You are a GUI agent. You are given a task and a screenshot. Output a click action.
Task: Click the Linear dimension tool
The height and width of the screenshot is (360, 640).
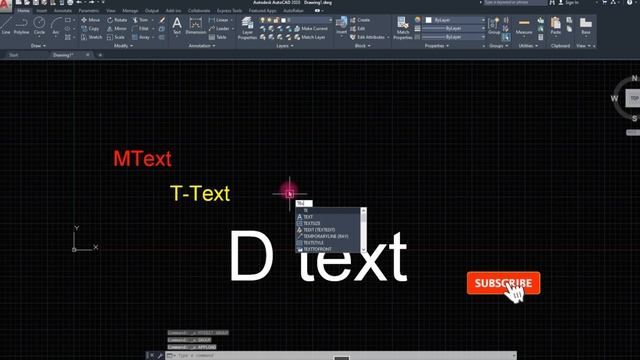tap(218, 20)
